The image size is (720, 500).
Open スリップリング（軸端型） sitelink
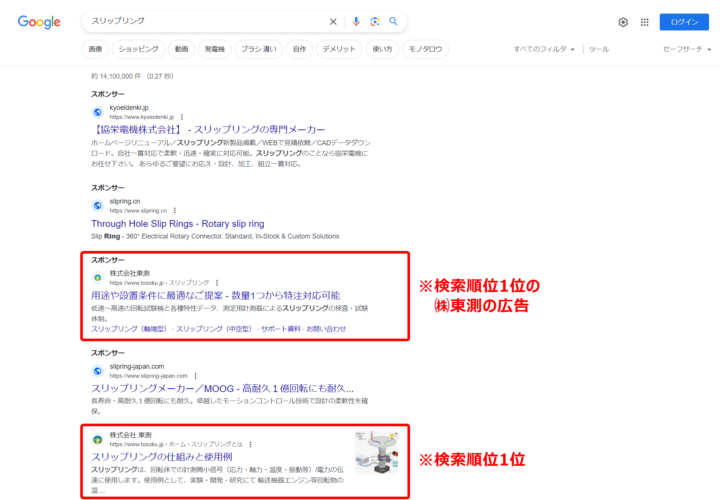pos(129,329)
